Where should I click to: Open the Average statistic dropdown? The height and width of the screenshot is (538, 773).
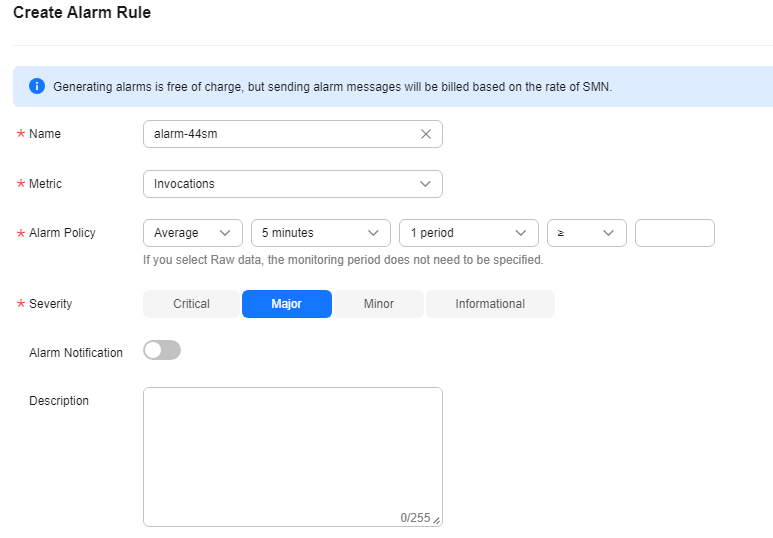point(193,233)
